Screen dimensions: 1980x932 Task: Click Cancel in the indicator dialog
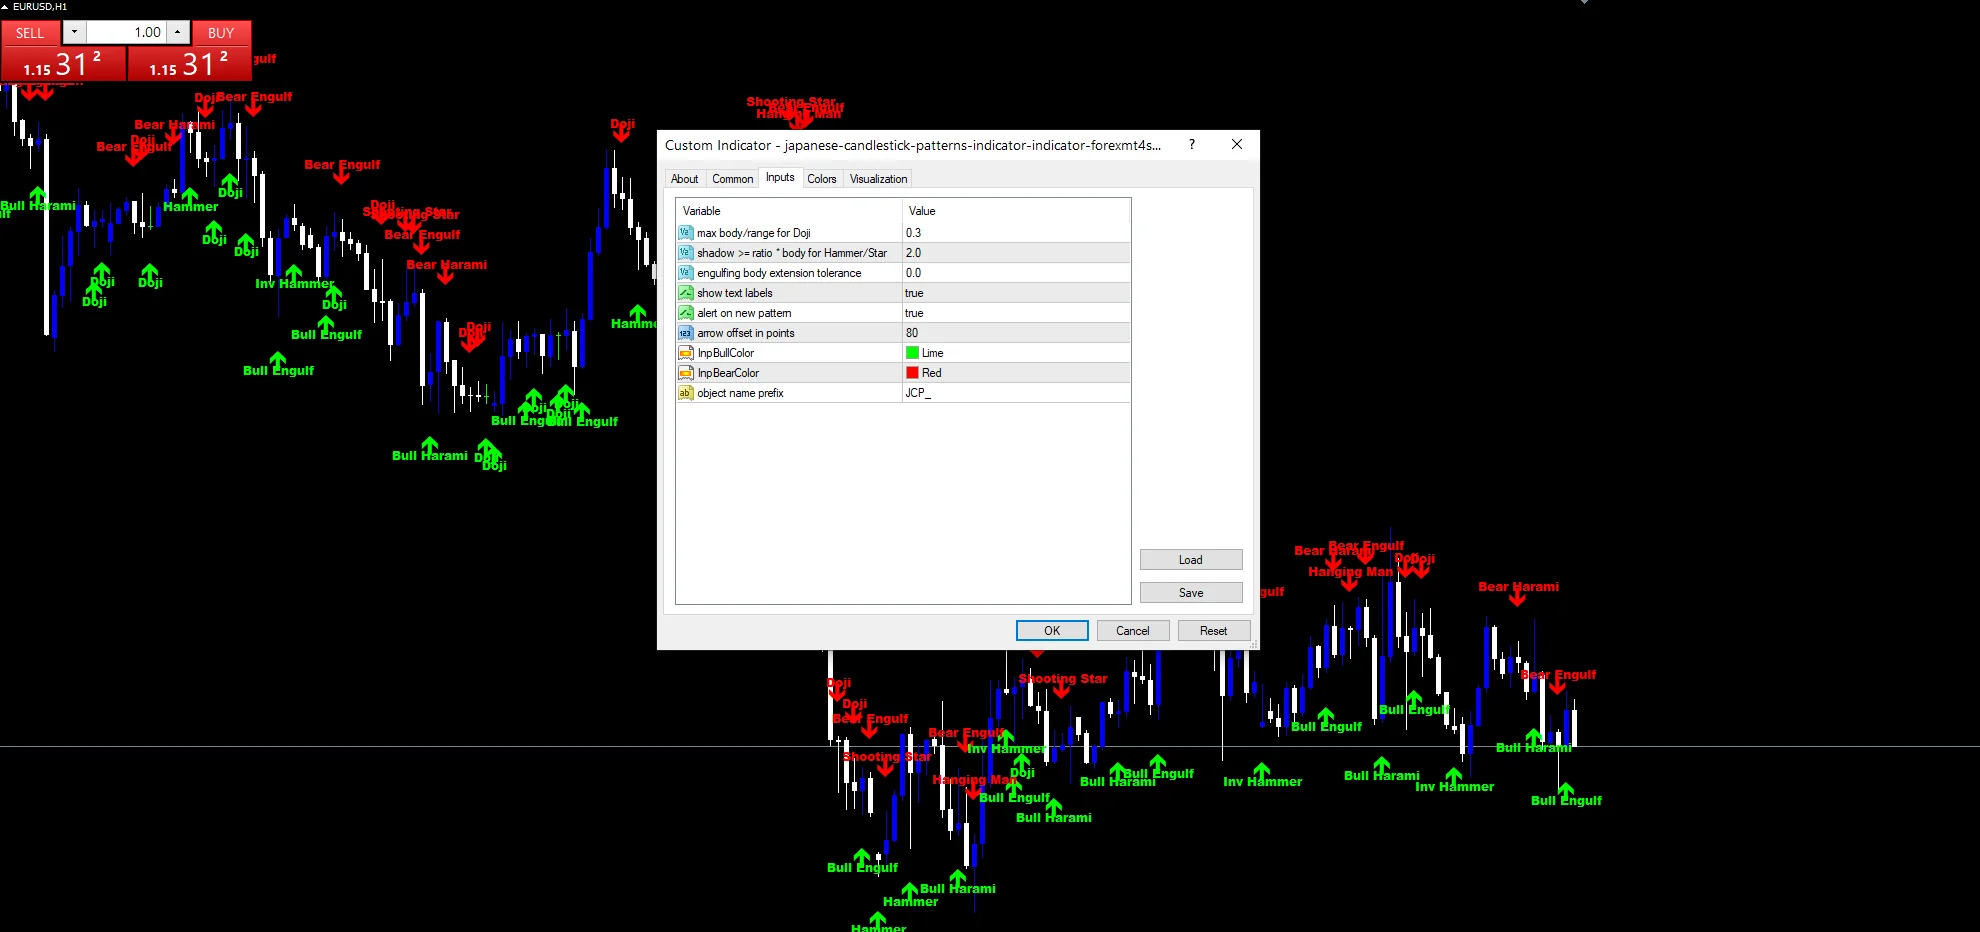point(1133,631)
